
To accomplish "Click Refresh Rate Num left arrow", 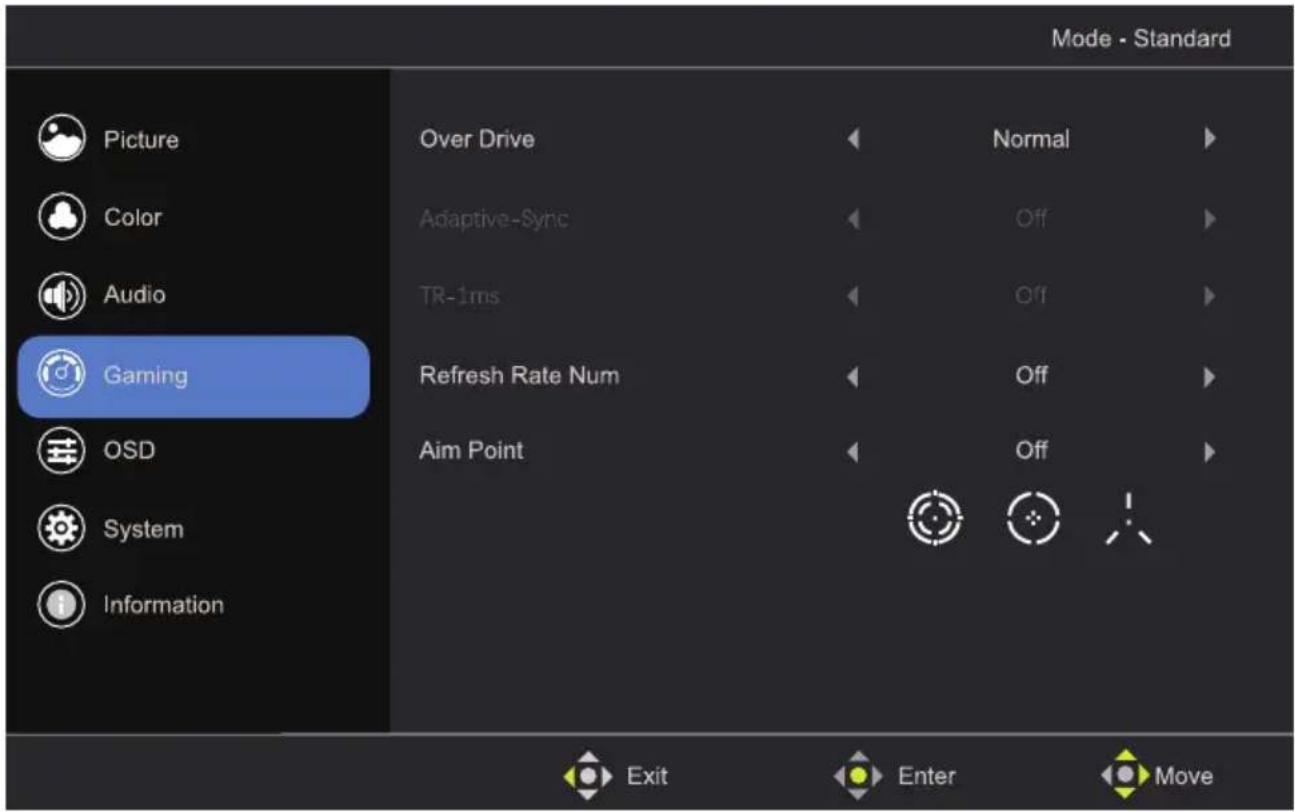I will point(853,377).
